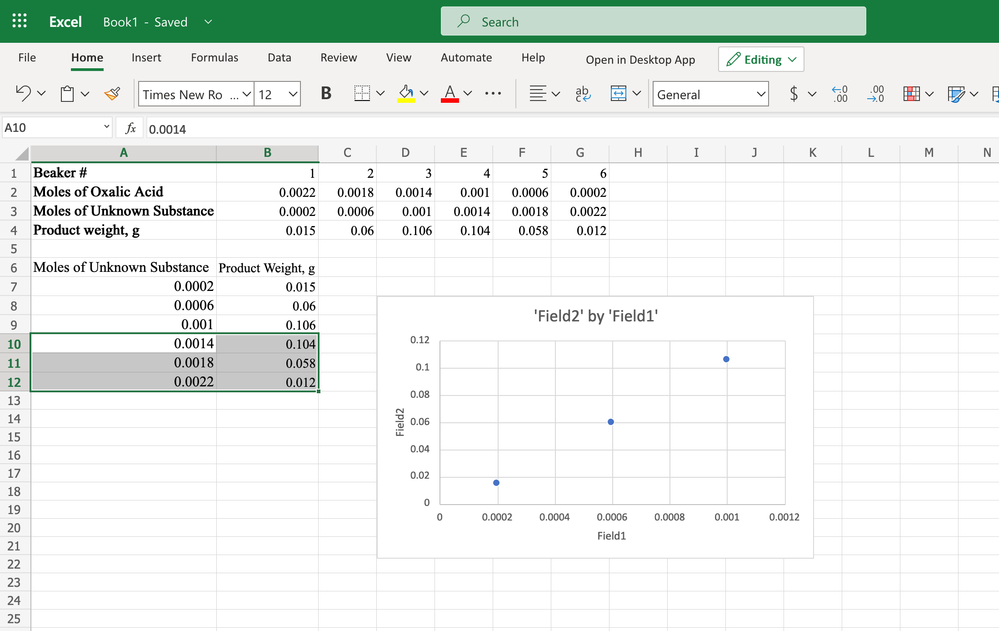
Task: Select the Format Painter brush
Action: click(112, 94)
